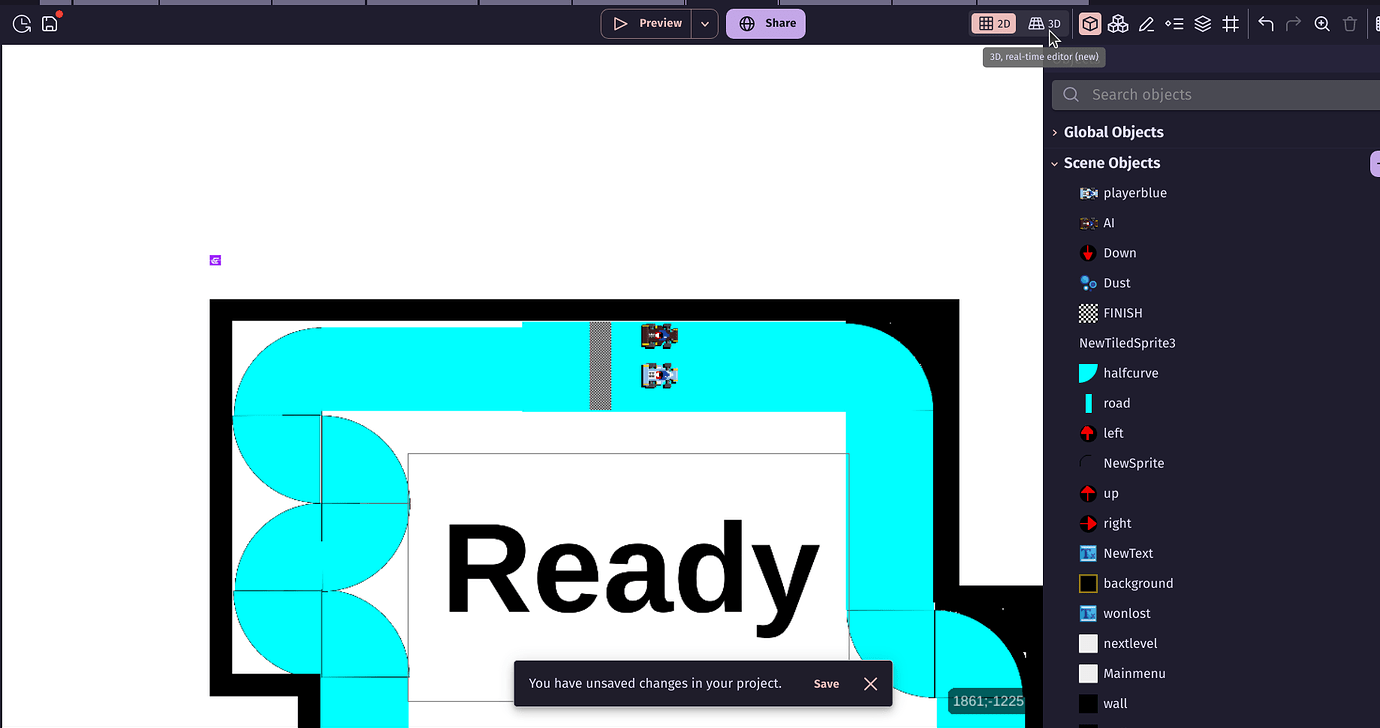Open the layers panel icon
This screenshot has height=728, width=1380.
click(1203, 24)
